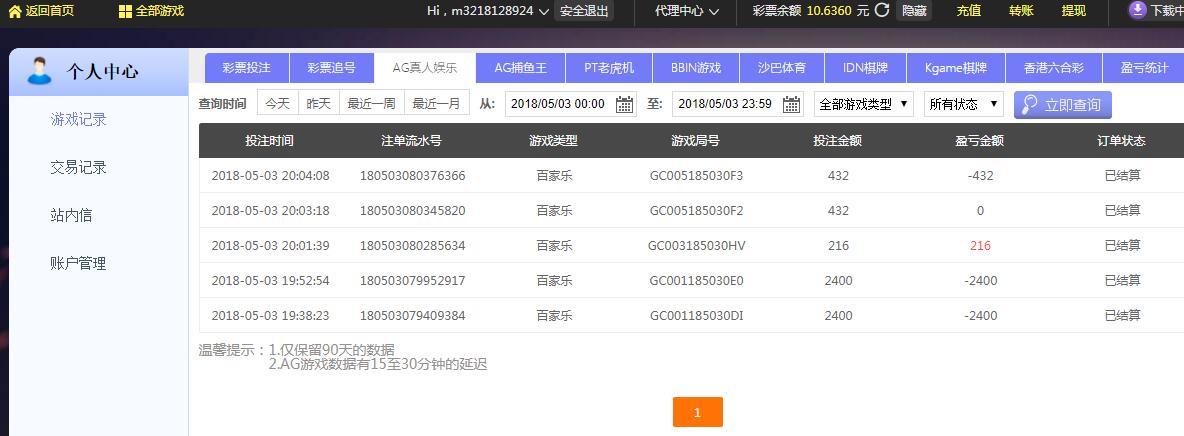The width and height of the screenshot is (1184, 436).
Task: Open the 所有状态 status dropdown
Action: [964, 104]
